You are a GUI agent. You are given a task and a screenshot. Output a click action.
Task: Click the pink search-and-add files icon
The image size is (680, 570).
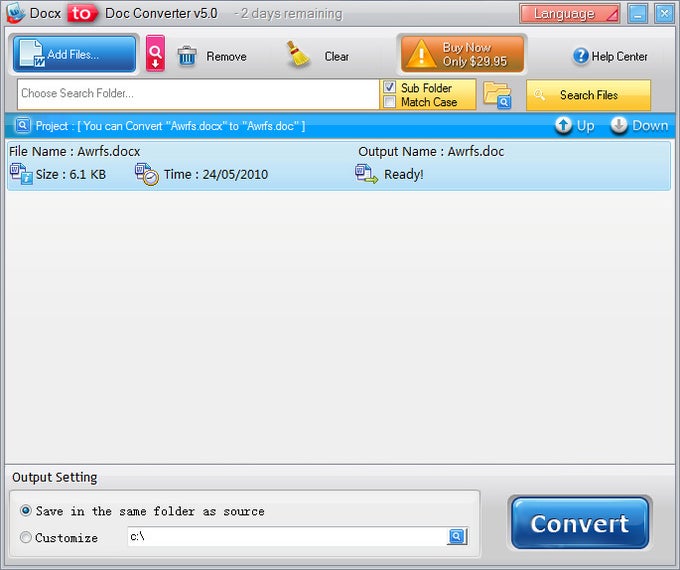pyautogui.click(x=155, y=53)
